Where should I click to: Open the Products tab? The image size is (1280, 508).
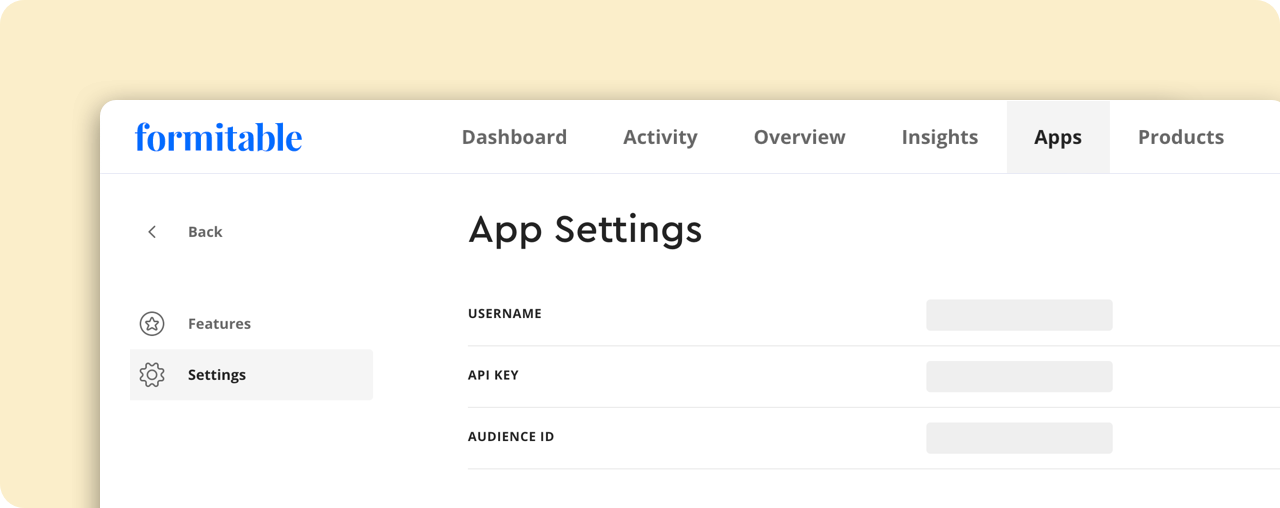pyautogui.click(x=1181, y=137)
